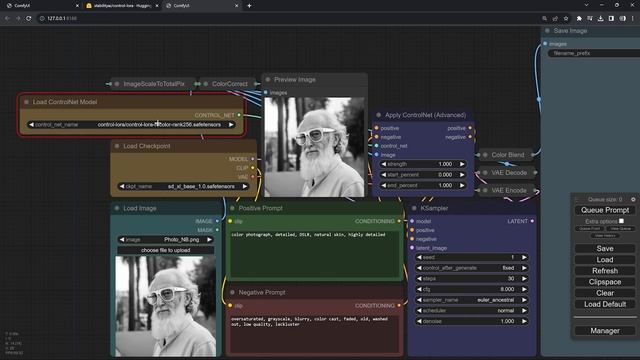640x360 pixels.
Task: Expand the collapsed Color Blend node dot
Action: [485, 155]
